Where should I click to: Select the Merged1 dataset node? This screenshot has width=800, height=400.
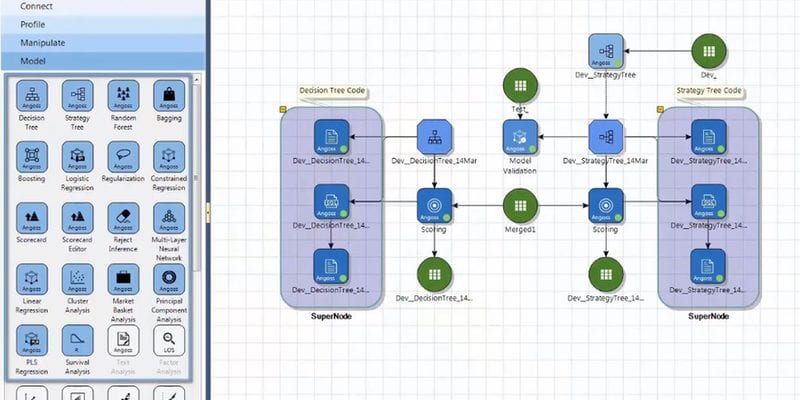click(x=520, y=206)
